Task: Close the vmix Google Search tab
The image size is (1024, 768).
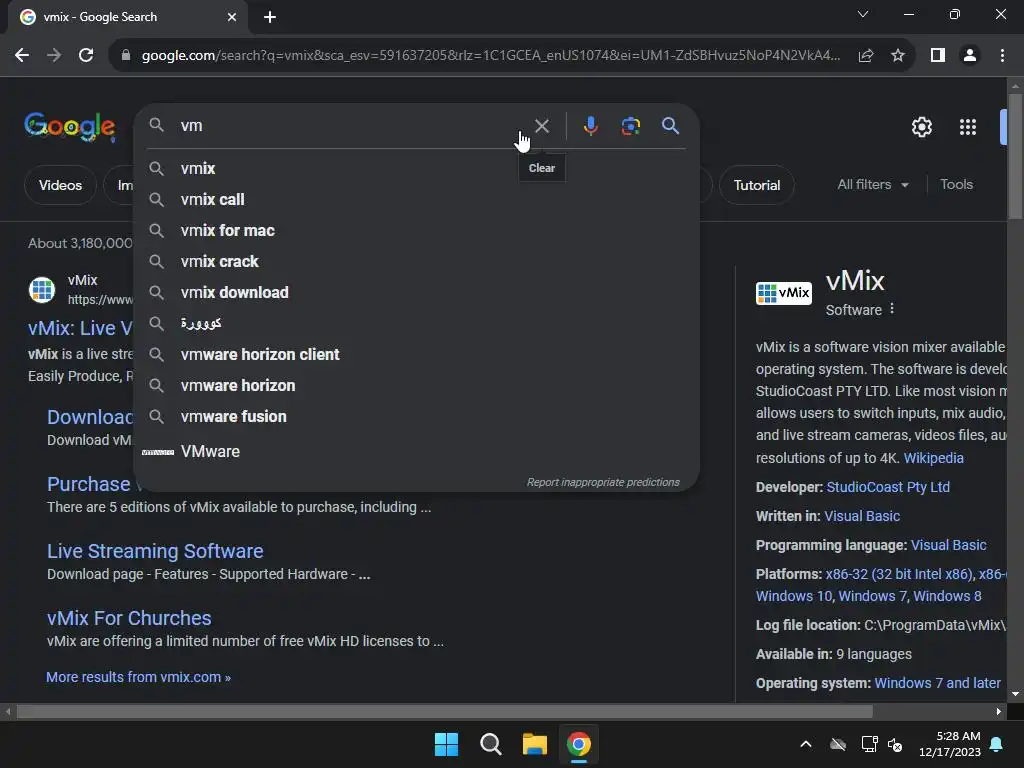Action: coord(232,17)
